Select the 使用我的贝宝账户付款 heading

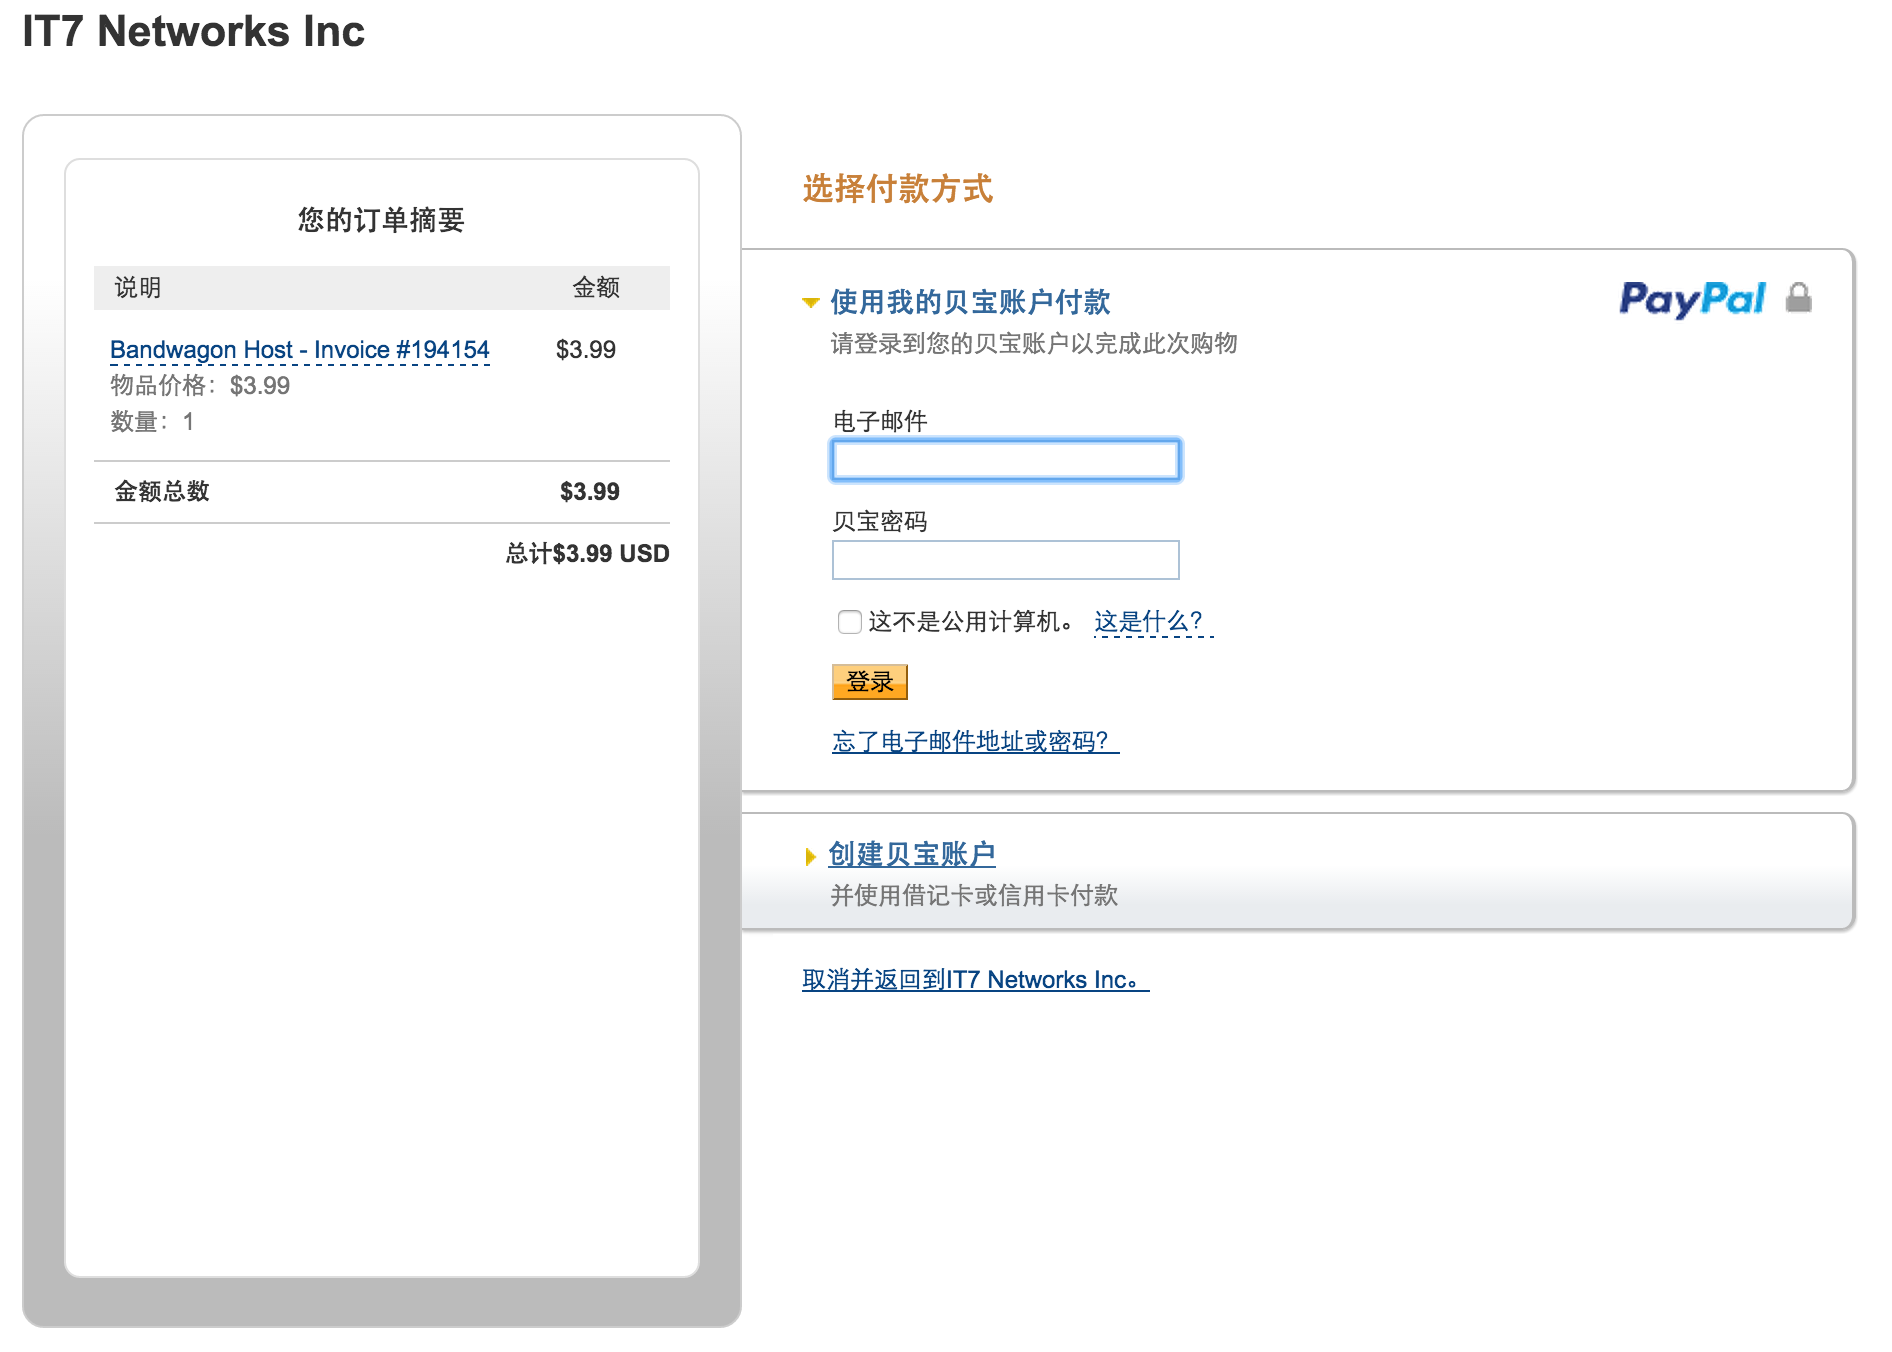click(x=970, y=302)
